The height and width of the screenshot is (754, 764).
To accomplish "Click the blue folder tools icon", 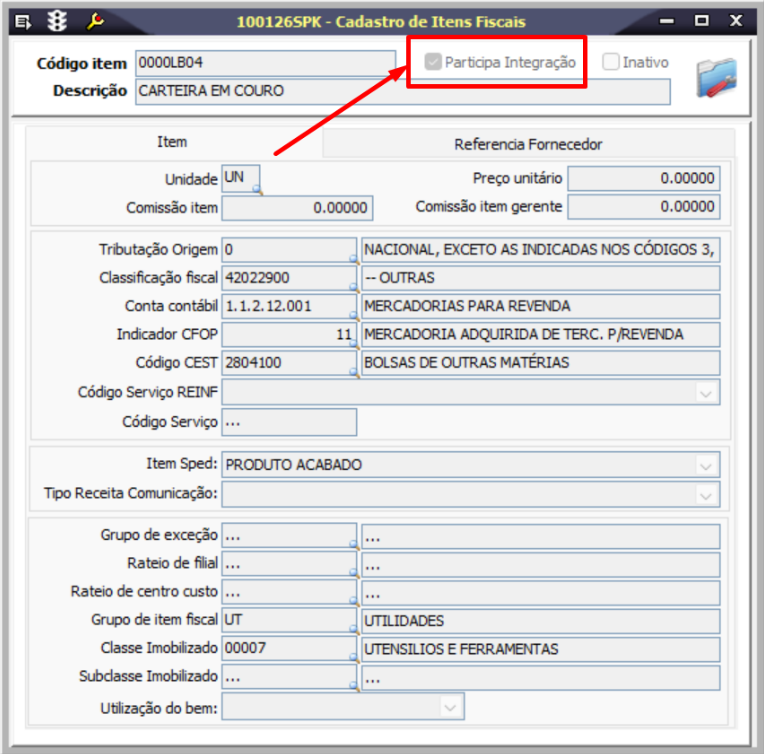I will coord(716,77).
